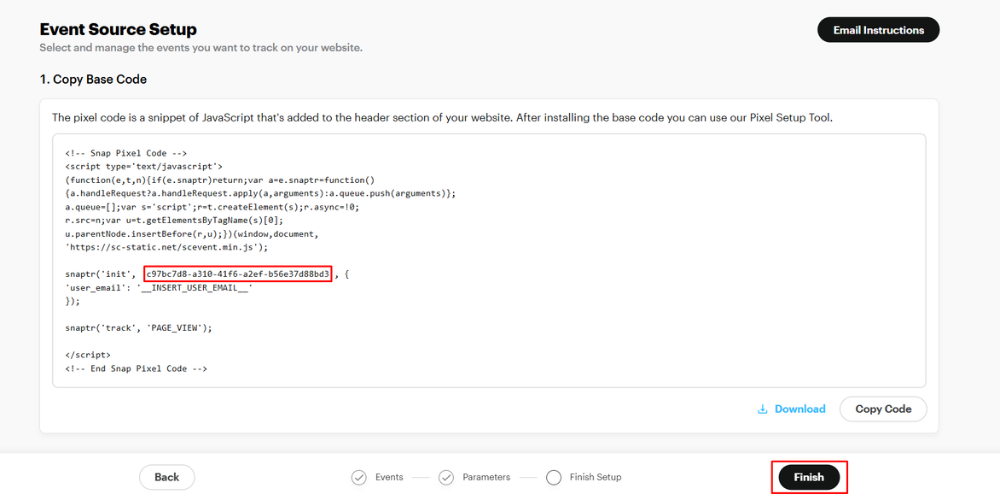Screen dimensions: 1000x500
Task: Download the pixel base code
Action: click(x=791, y=409)
